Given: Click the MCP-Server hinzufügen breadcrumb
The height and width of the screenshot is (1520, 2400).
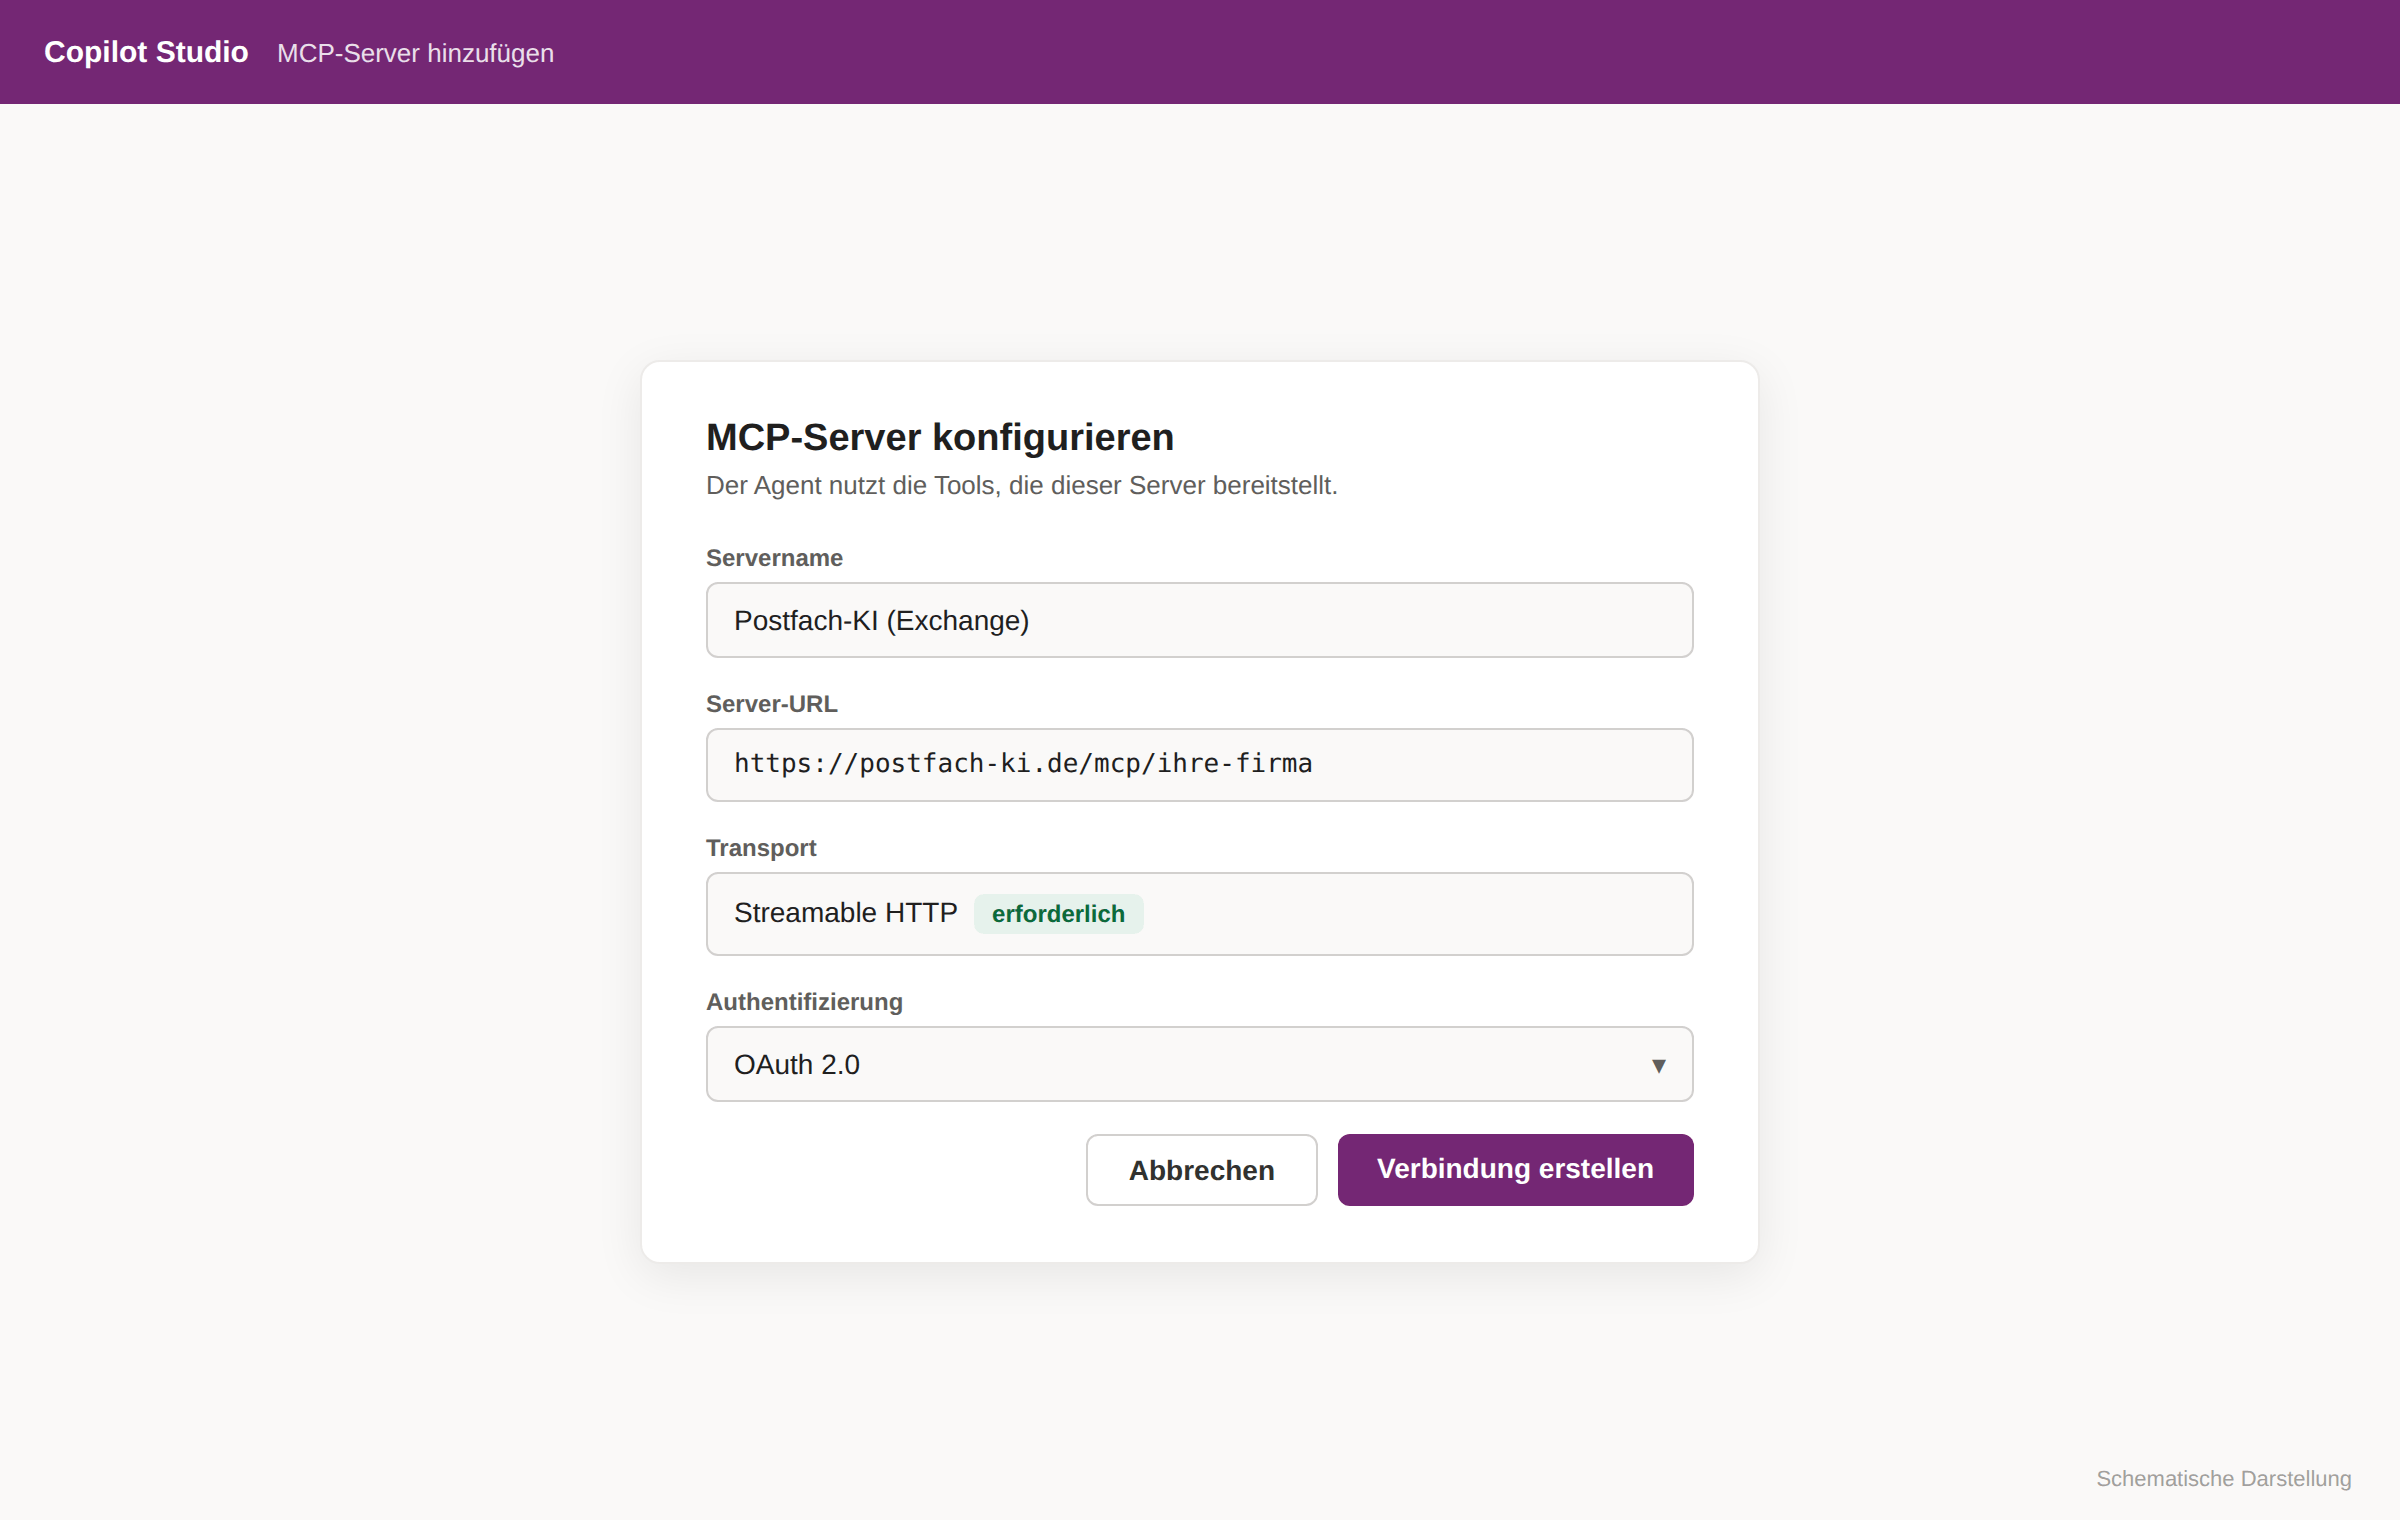Looking at the screenshot, I should (415, 53).
